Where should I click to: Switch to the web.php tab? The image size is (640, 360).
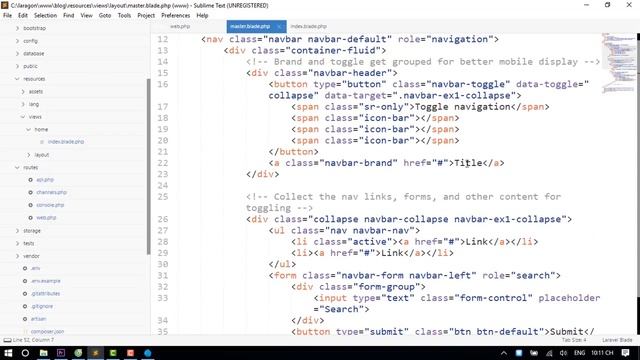[x=180, y=27]
